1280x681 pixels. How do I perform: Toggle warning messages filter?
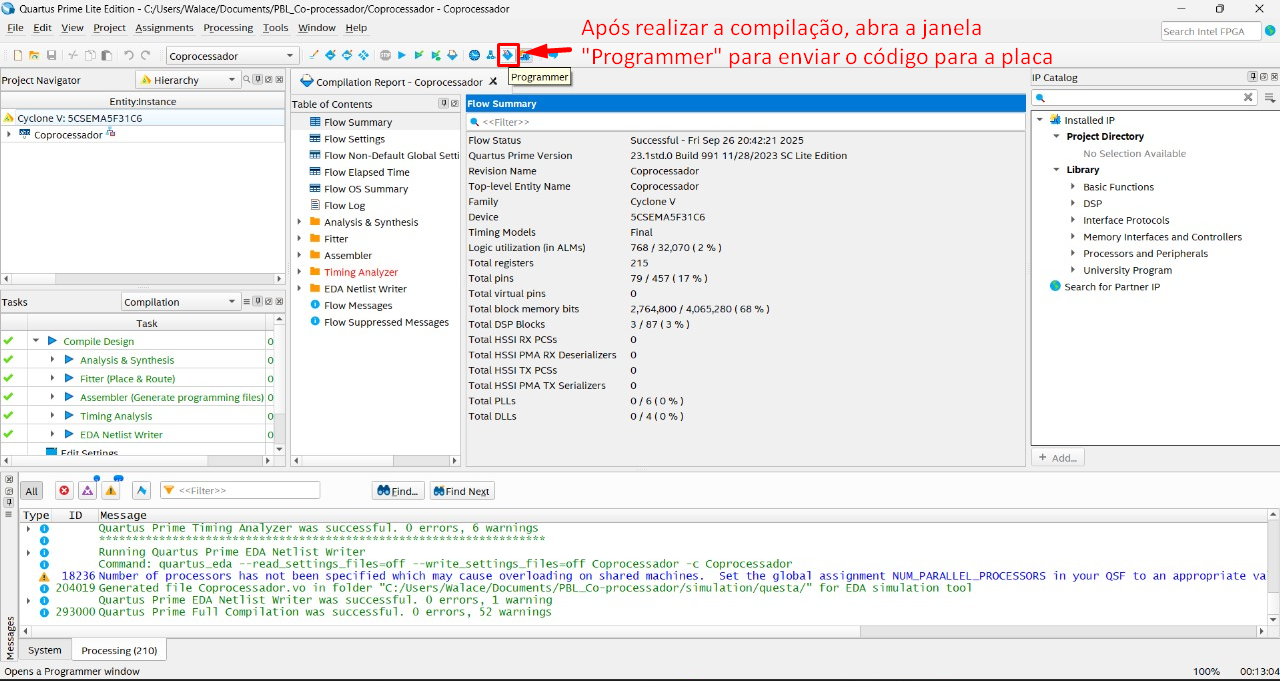click(110, 491)
